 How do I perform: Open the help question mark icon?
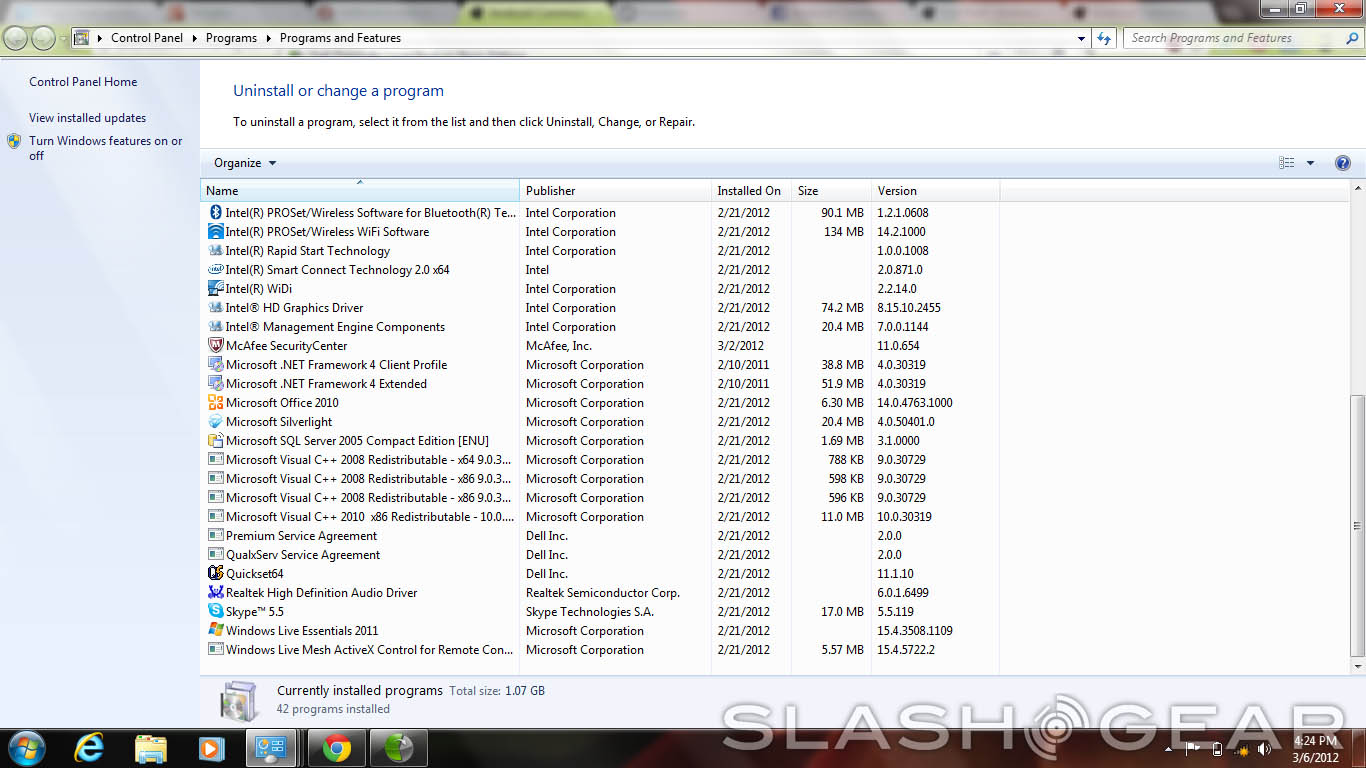1343,163
